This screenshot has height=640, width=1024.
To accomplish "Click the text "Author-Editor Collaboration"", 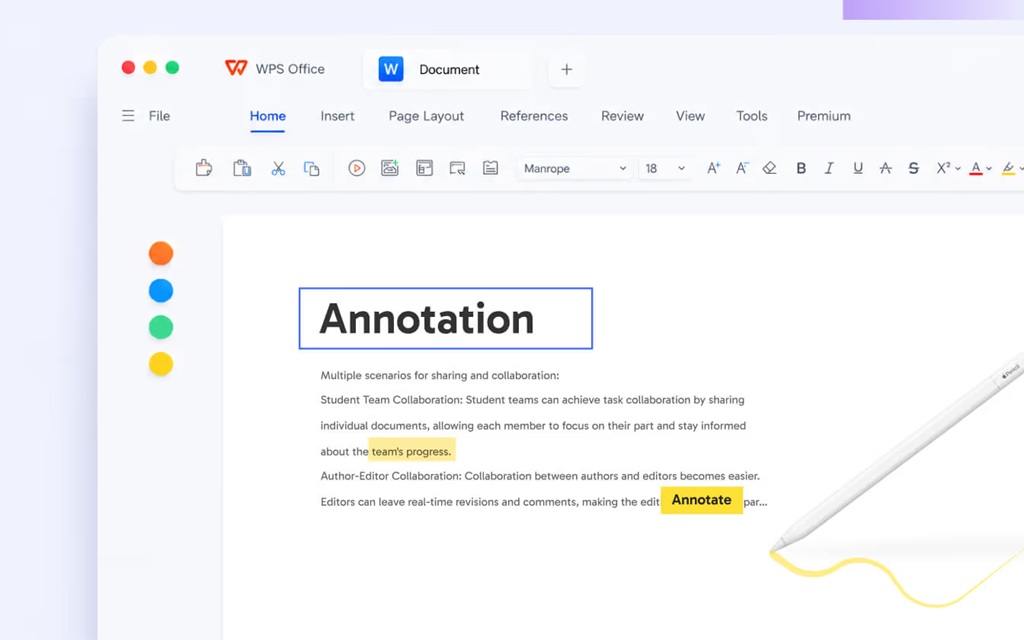I will coord(391,476).
